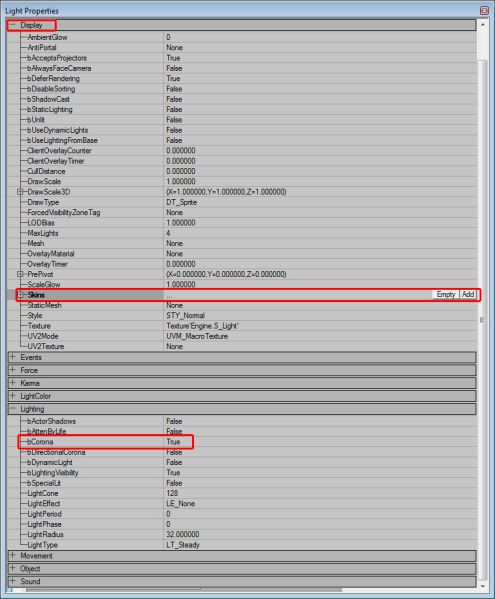
Task: Collapse the Display category
Action: [x=13, y=25]
